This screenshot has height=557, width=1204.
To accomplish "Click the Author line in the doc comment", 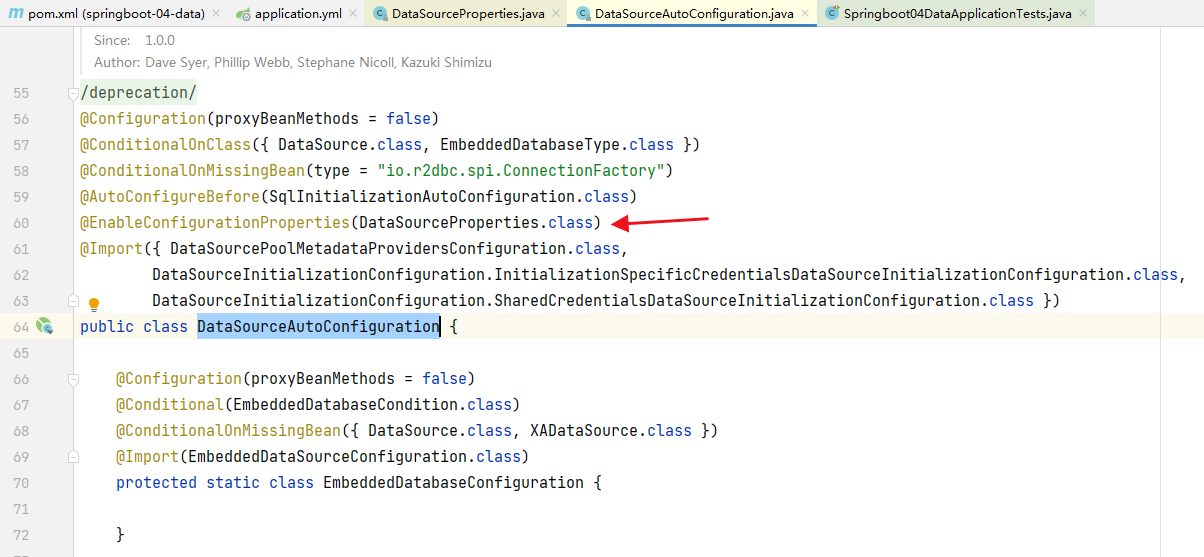I will pyautogui.click(x=293, y=62).
